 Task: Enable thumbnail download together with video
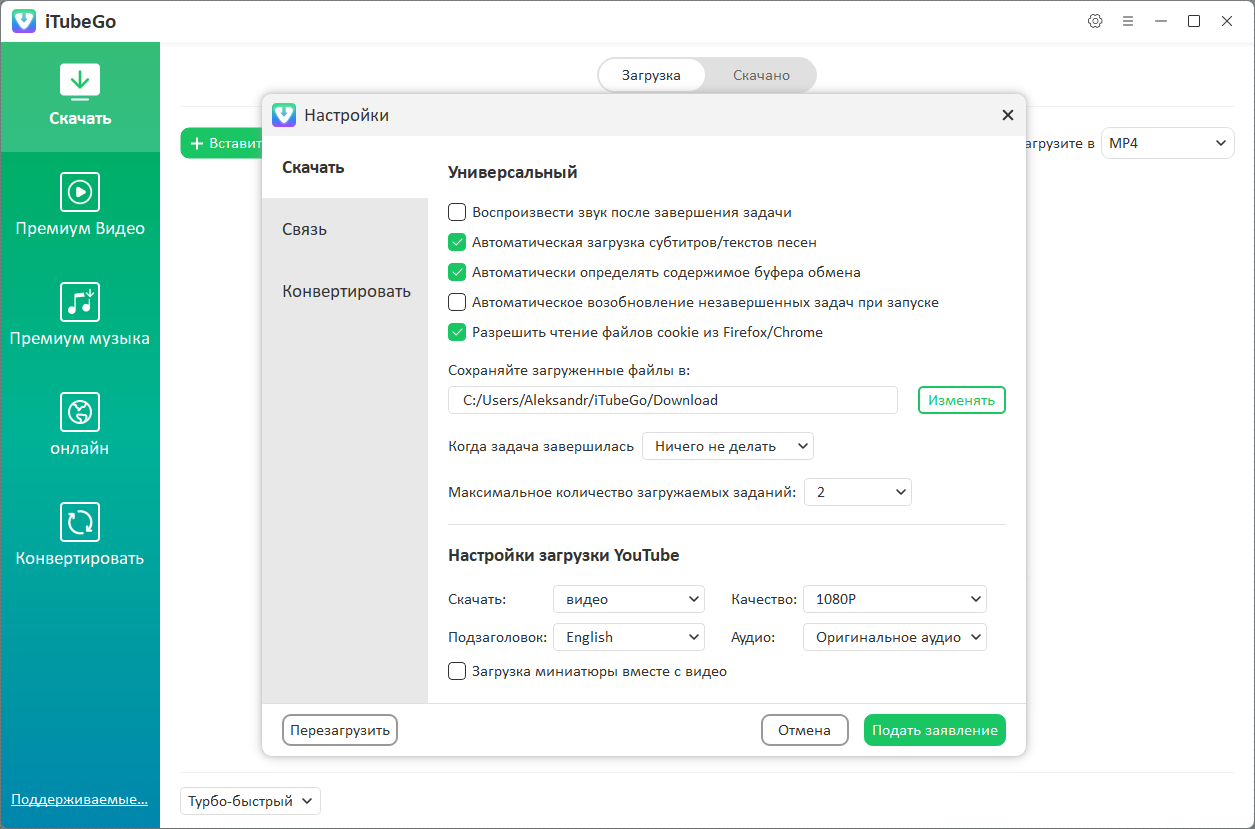pos(457,671)
